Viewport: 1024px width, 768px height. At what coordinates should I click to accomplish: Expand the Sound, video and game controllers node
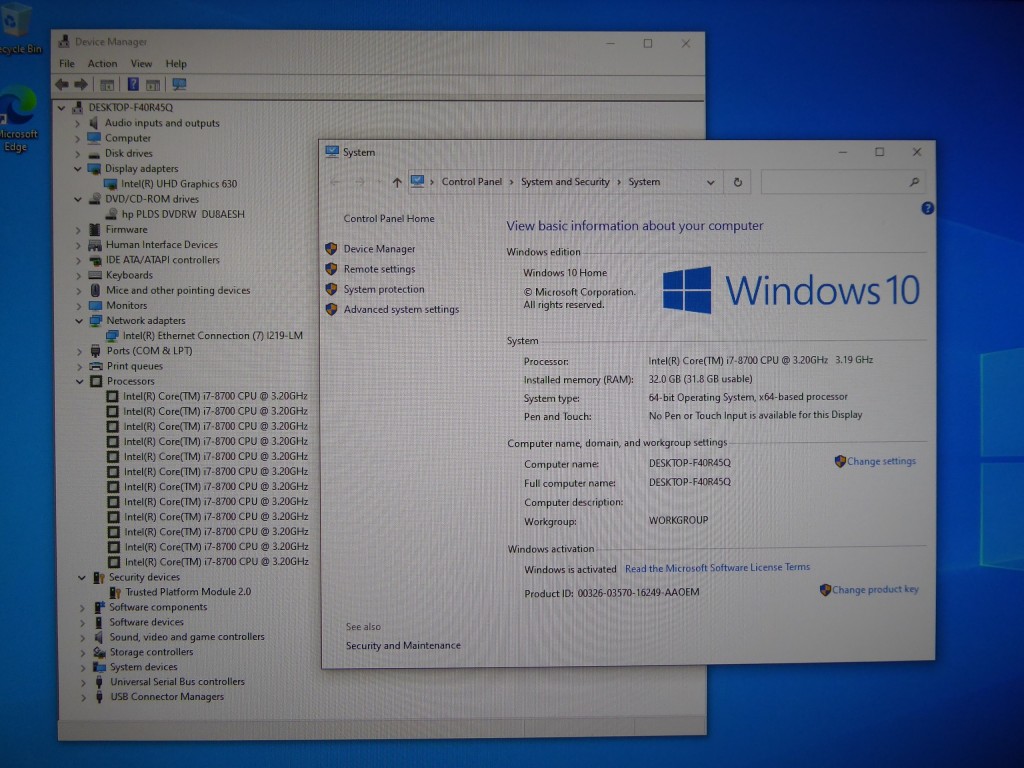tap(82, 637)
